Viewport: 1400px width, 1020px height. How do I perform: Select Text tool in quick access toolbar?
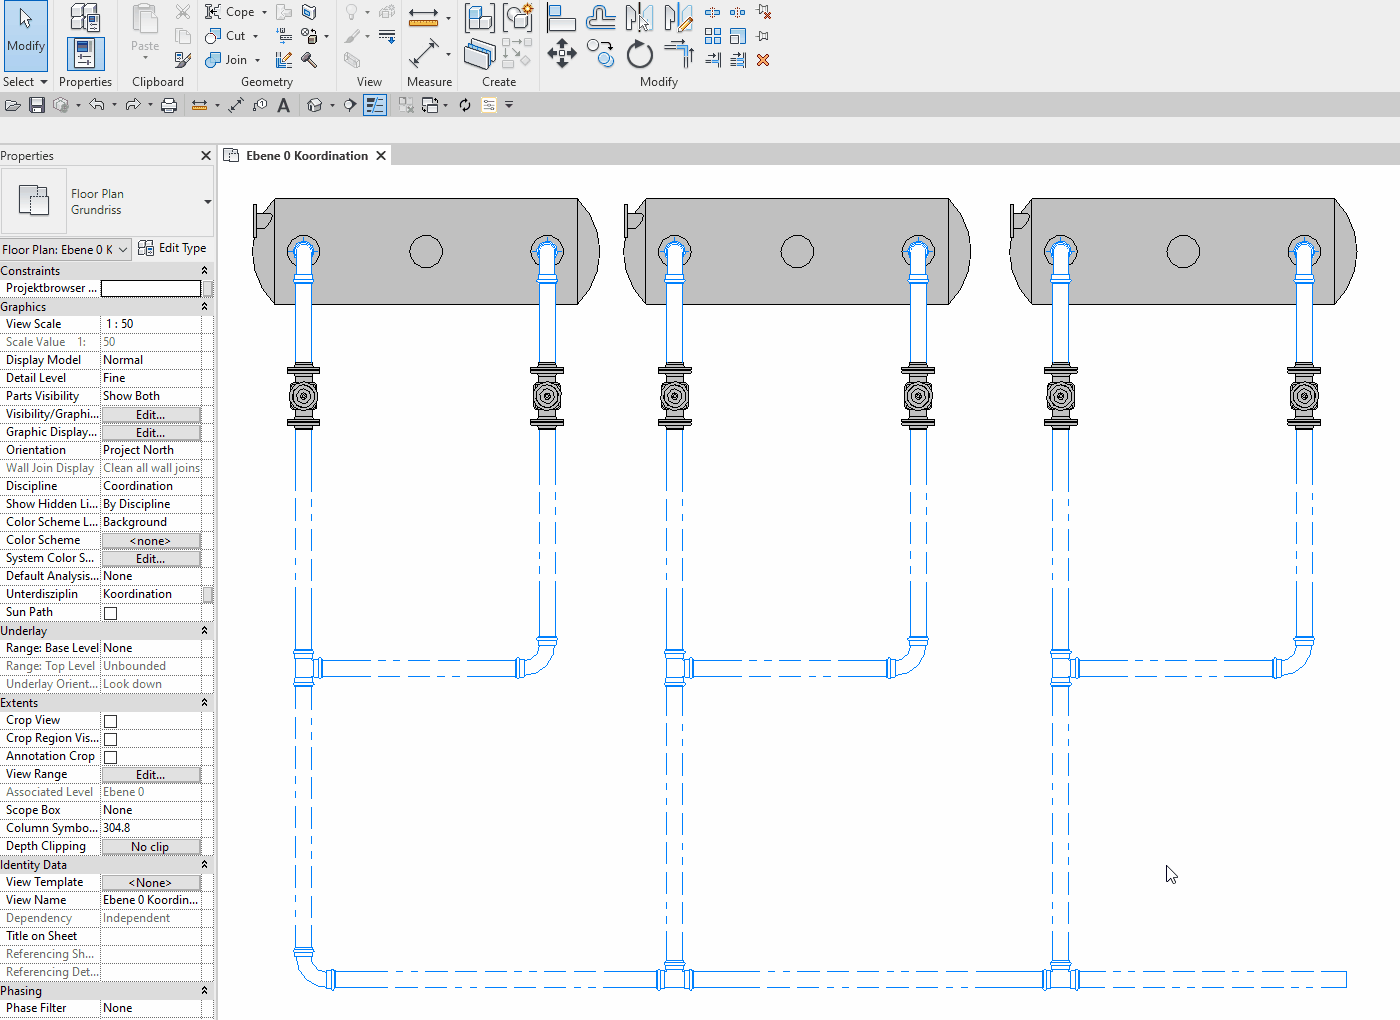[284, 105]
